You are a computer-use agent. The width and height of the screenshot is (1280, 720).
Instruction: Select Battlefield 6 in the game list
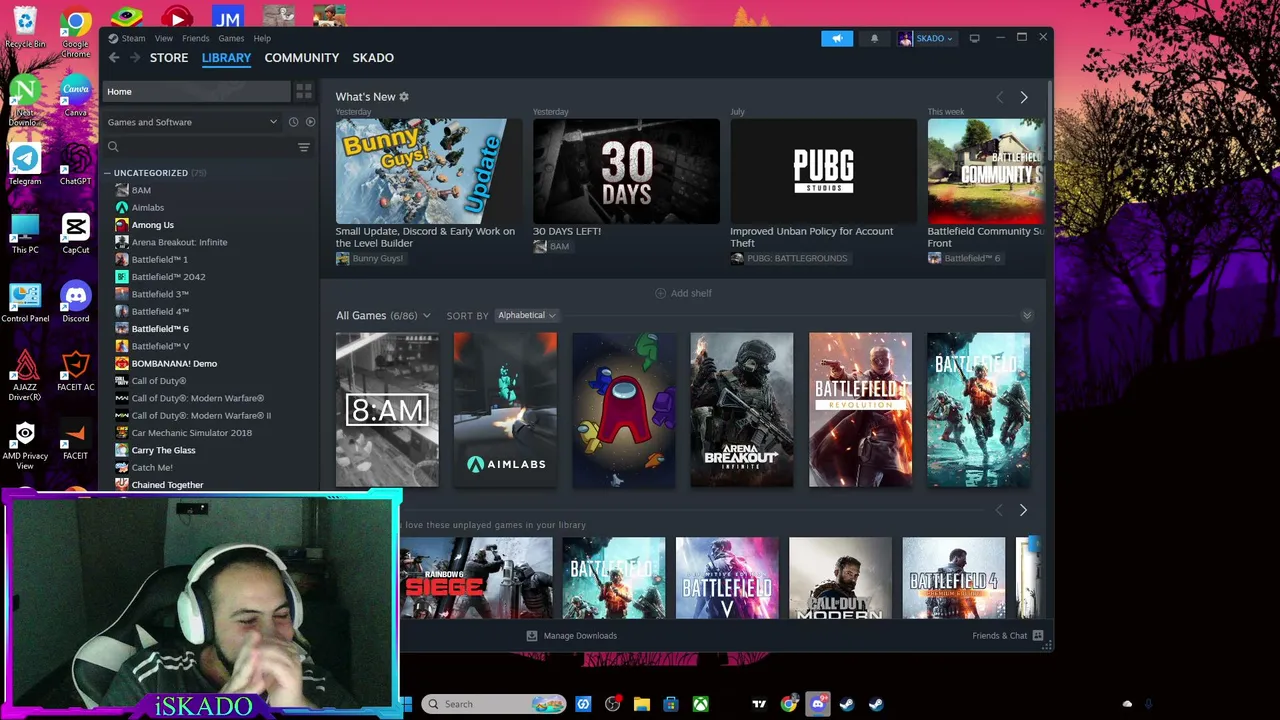tap(160, 329)
